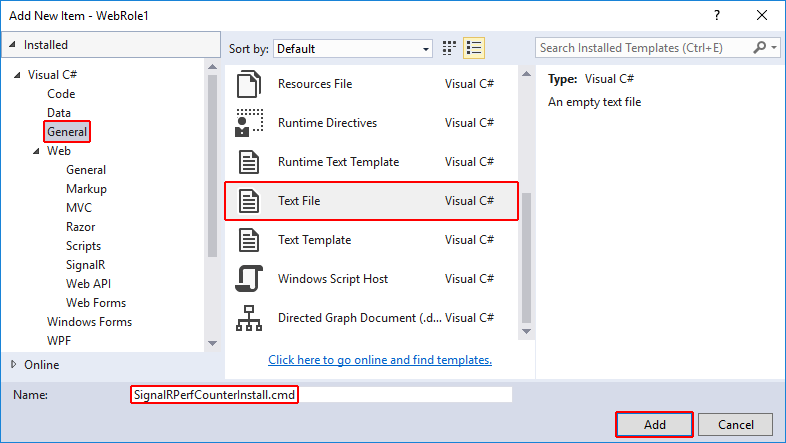Switch to small icons view

pos(449,47)
